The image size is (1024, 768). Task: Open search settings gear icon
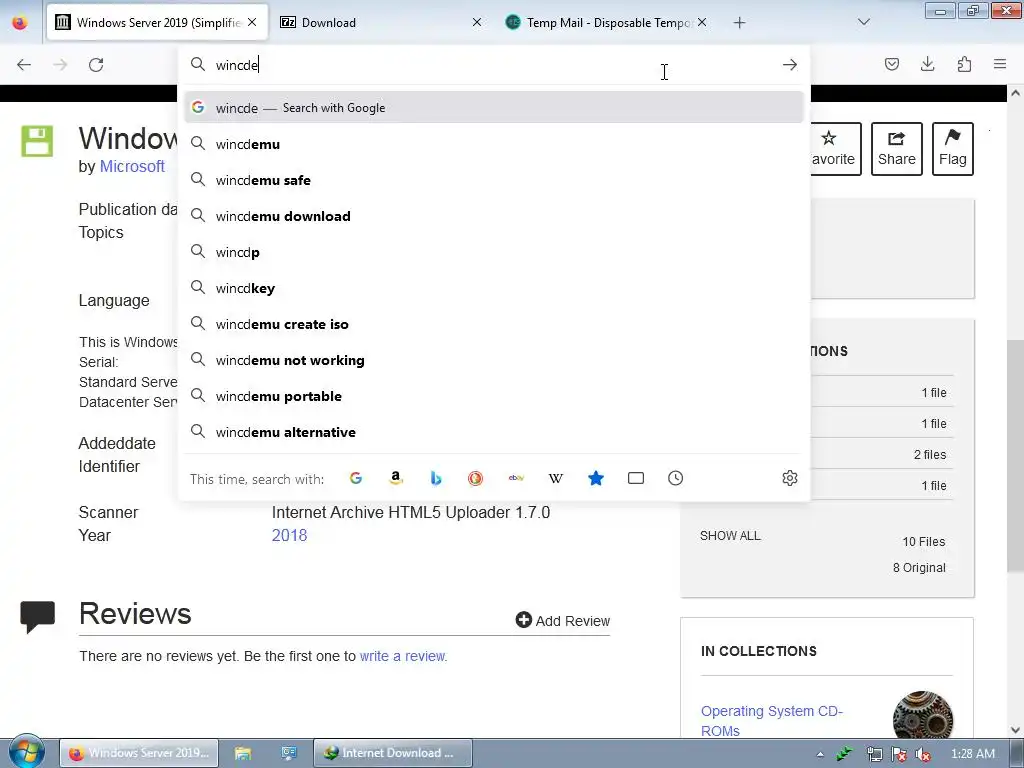coord(790,478)
